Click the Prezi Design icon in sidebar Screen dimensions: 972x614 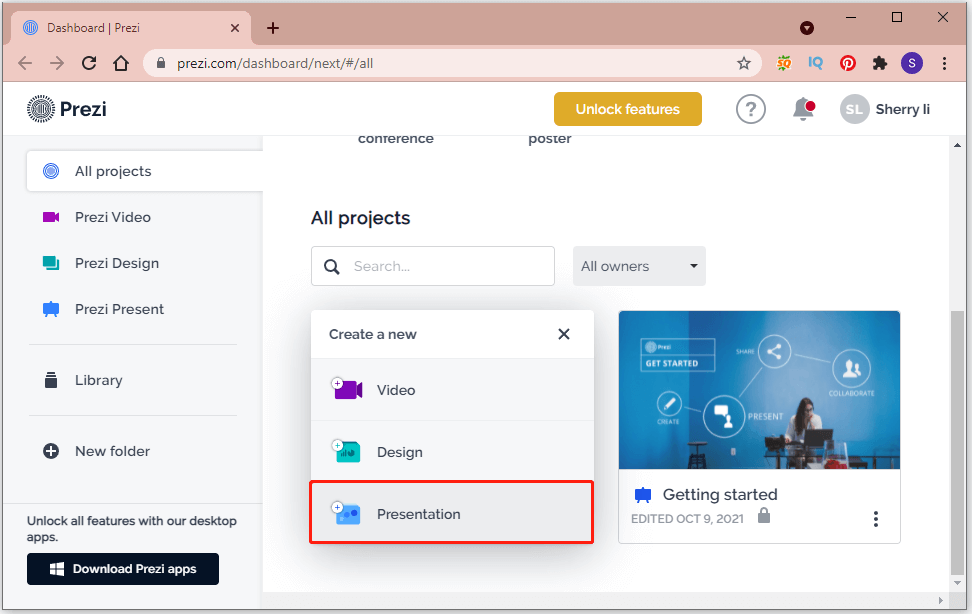pos(51,263)
